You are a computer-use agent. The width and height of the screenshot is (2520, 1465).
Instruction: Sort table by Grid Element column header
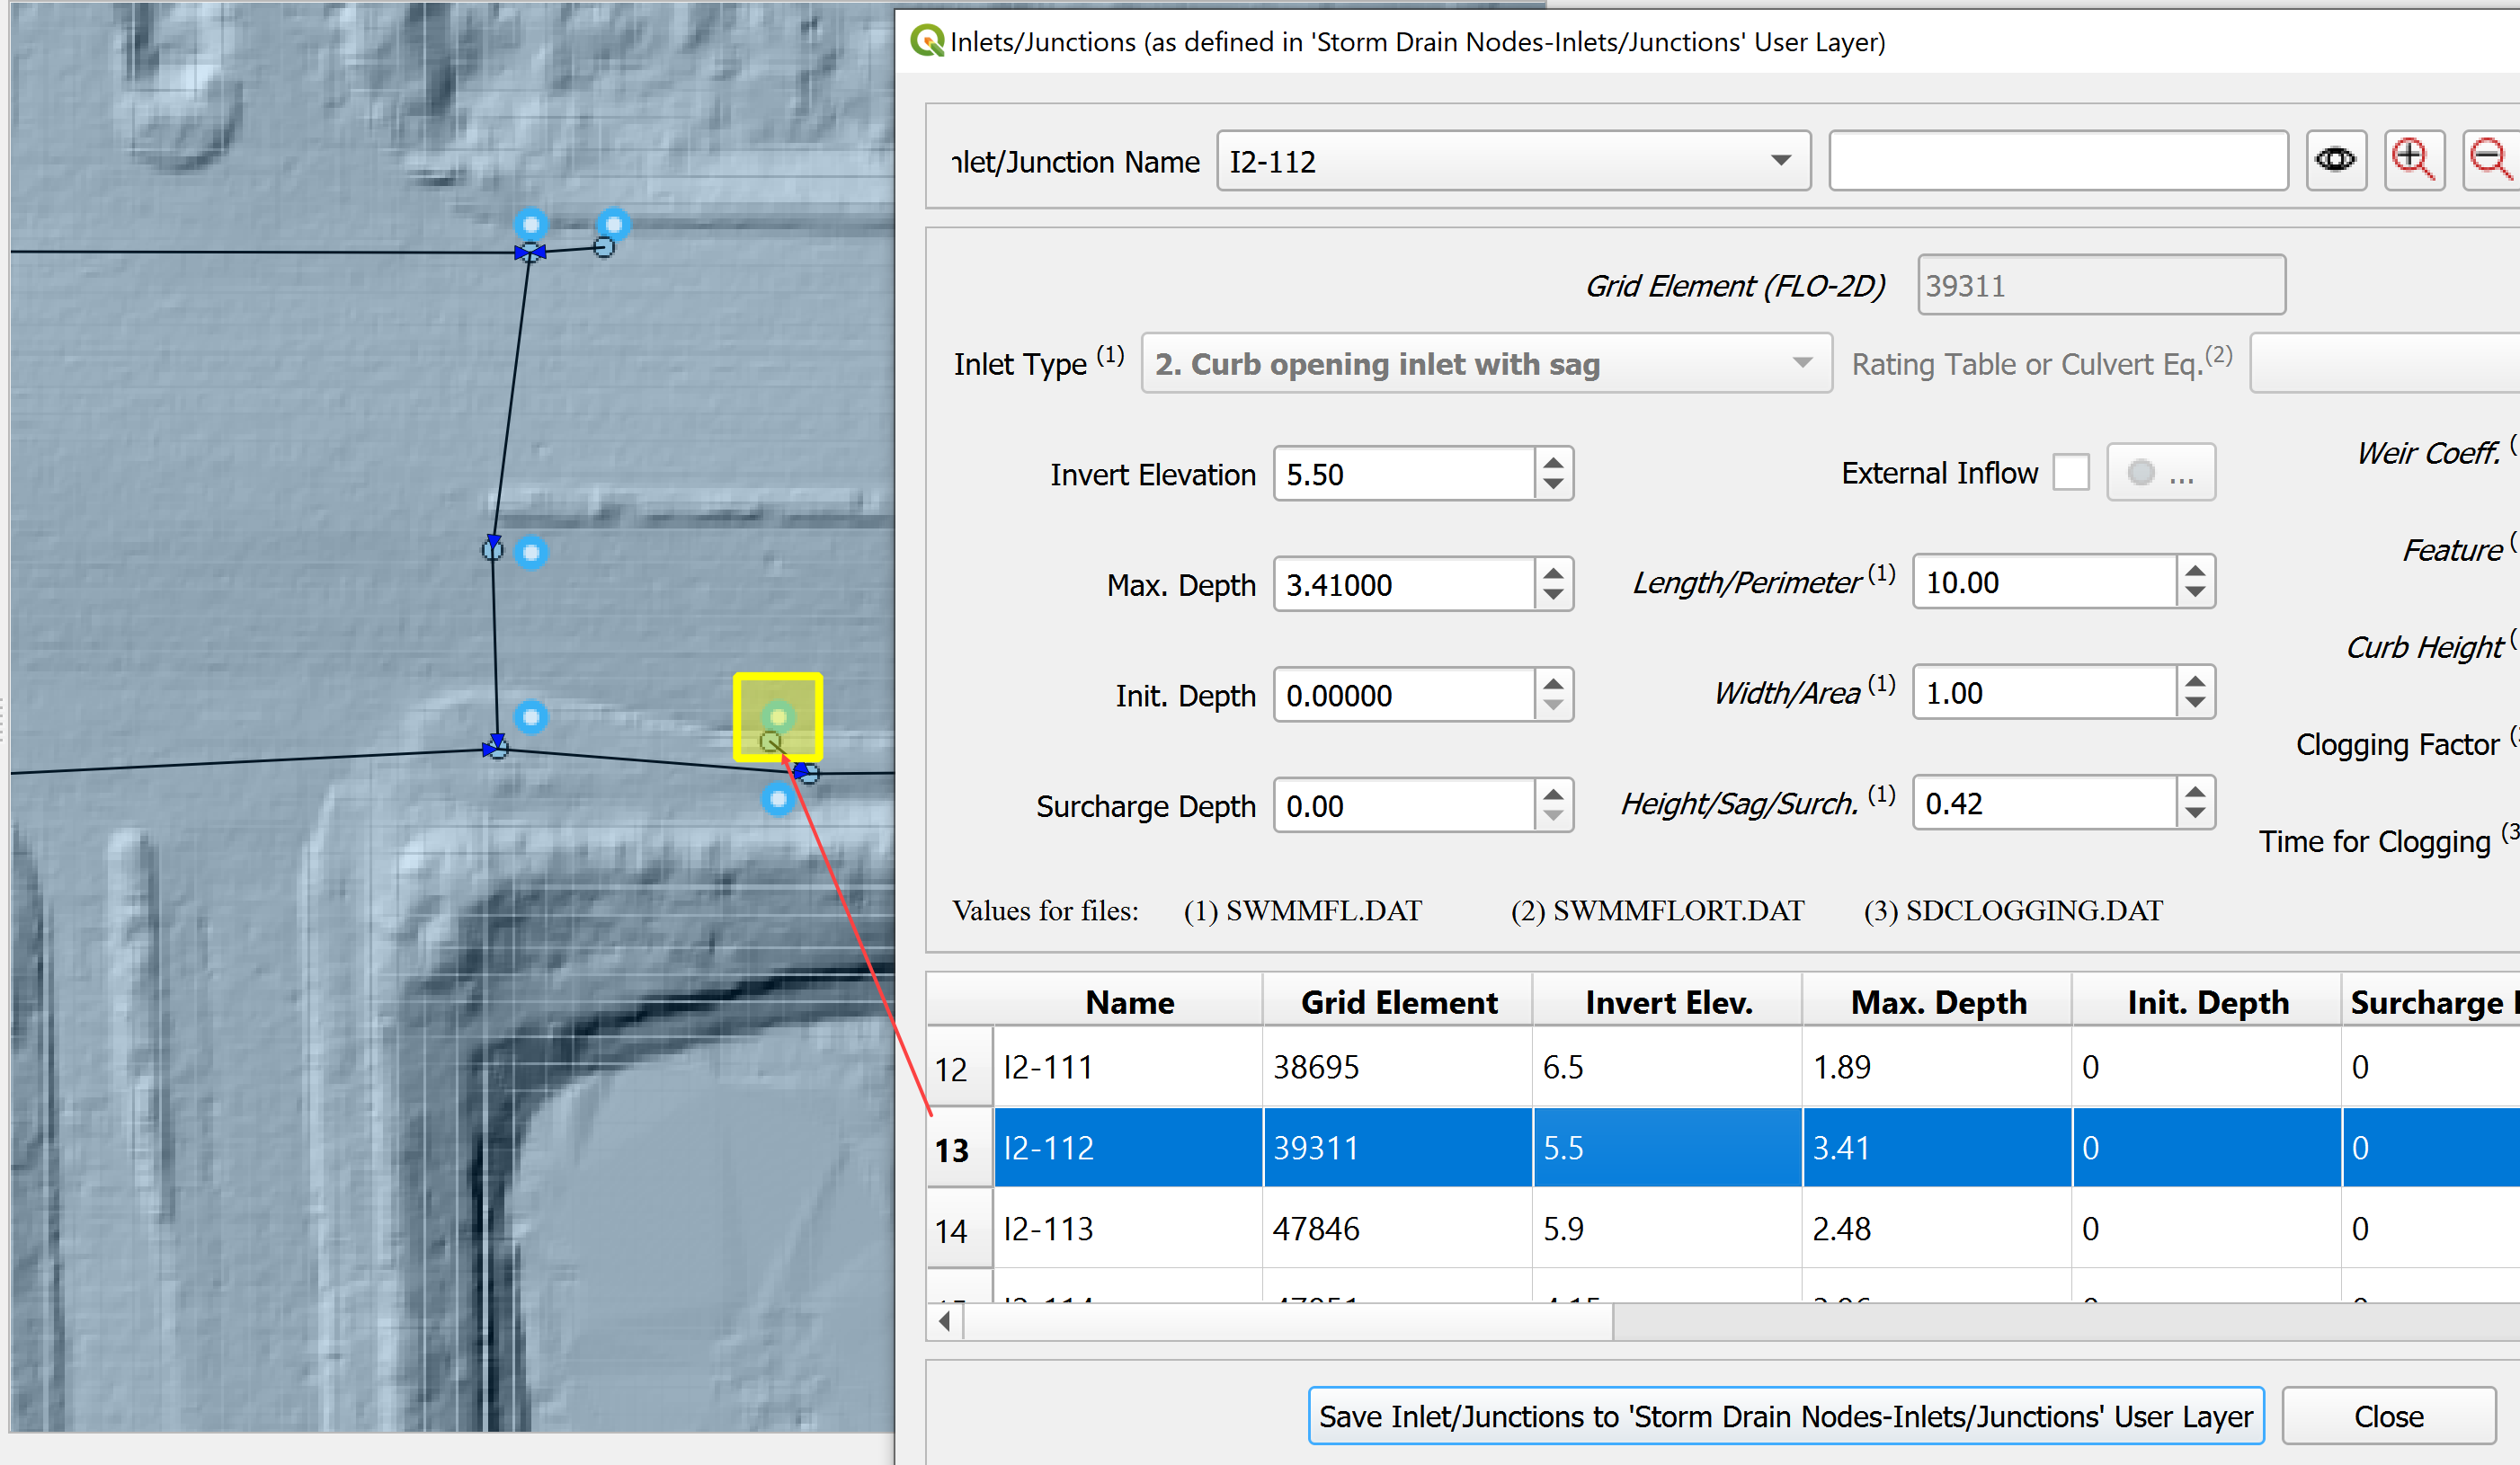(x=1398, y=1002)
